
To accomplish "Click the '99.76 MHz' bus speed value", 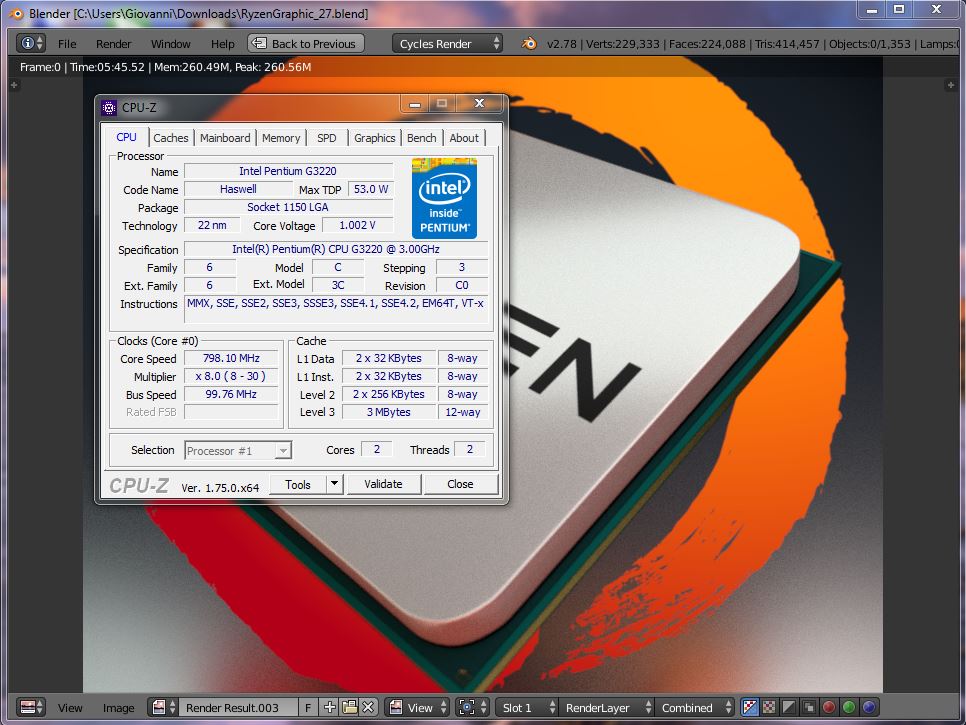I will (x=231, y=394).
